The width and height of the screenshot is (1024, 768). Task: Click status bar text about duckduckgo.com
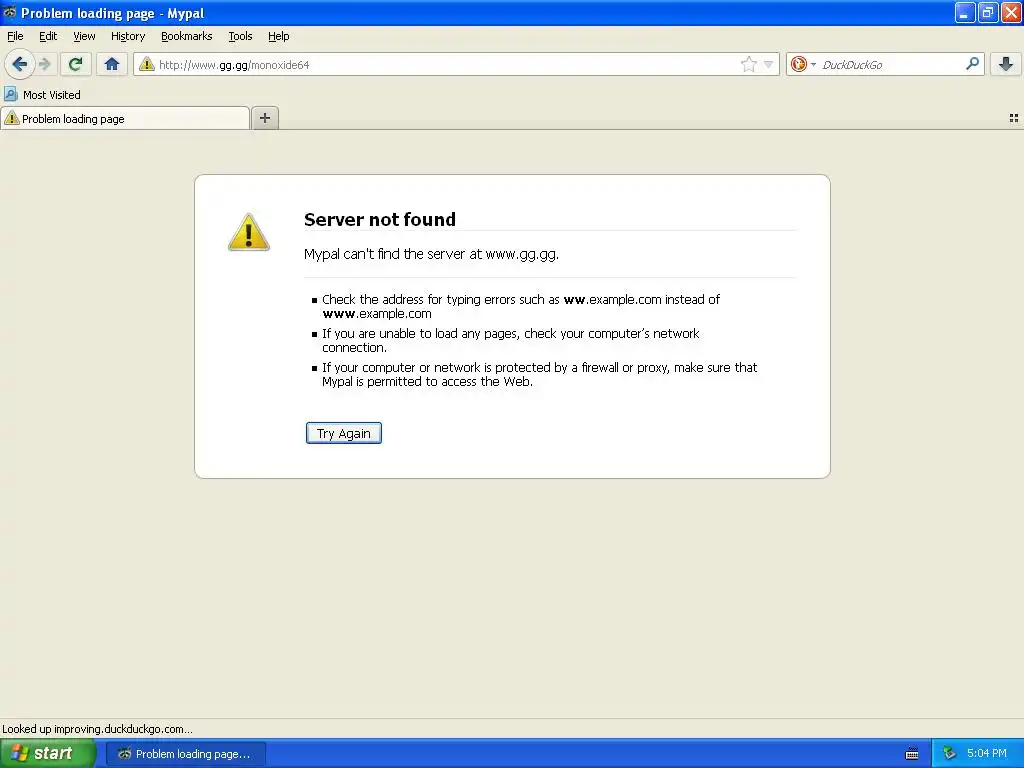pos(97,729)
